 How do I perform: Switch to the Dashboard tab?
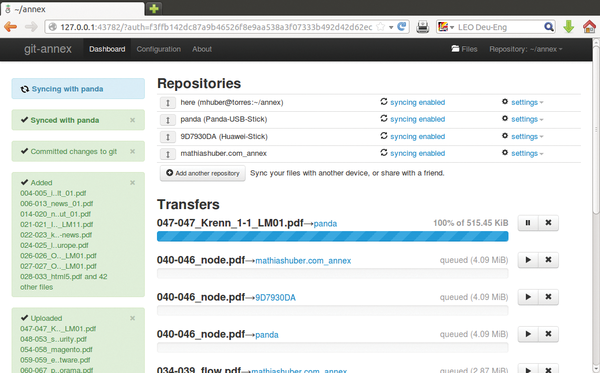tap(107, 49)
